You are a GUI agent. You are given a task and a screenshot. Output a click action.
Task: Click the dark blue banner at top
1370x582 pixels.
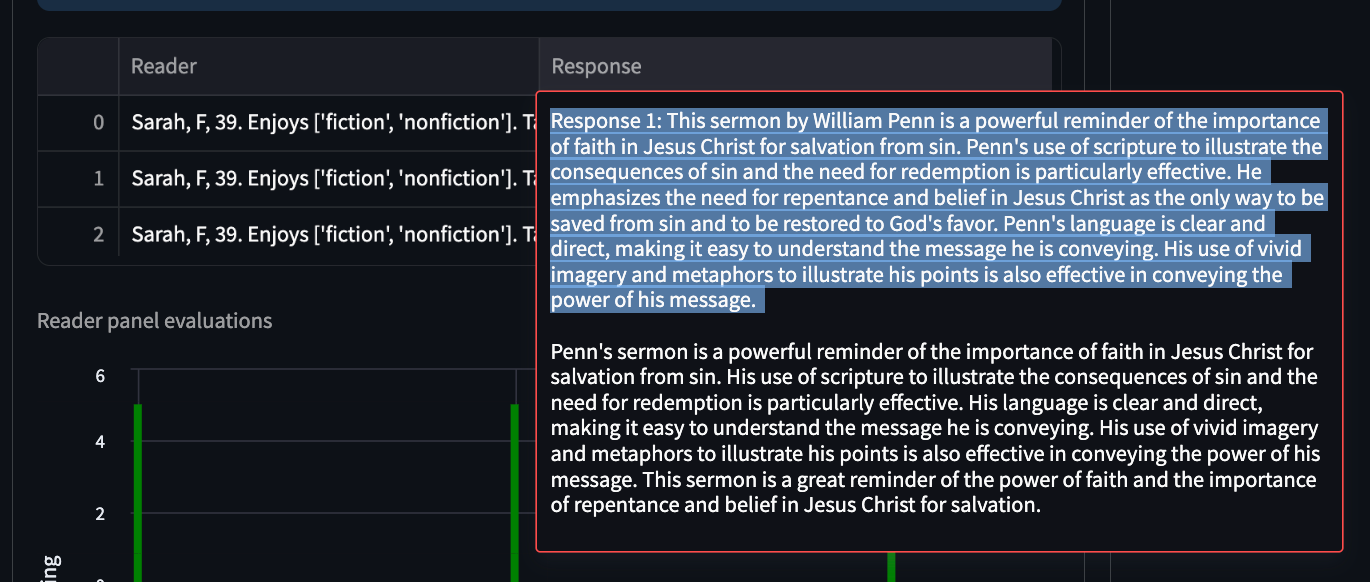pos(549,5)
